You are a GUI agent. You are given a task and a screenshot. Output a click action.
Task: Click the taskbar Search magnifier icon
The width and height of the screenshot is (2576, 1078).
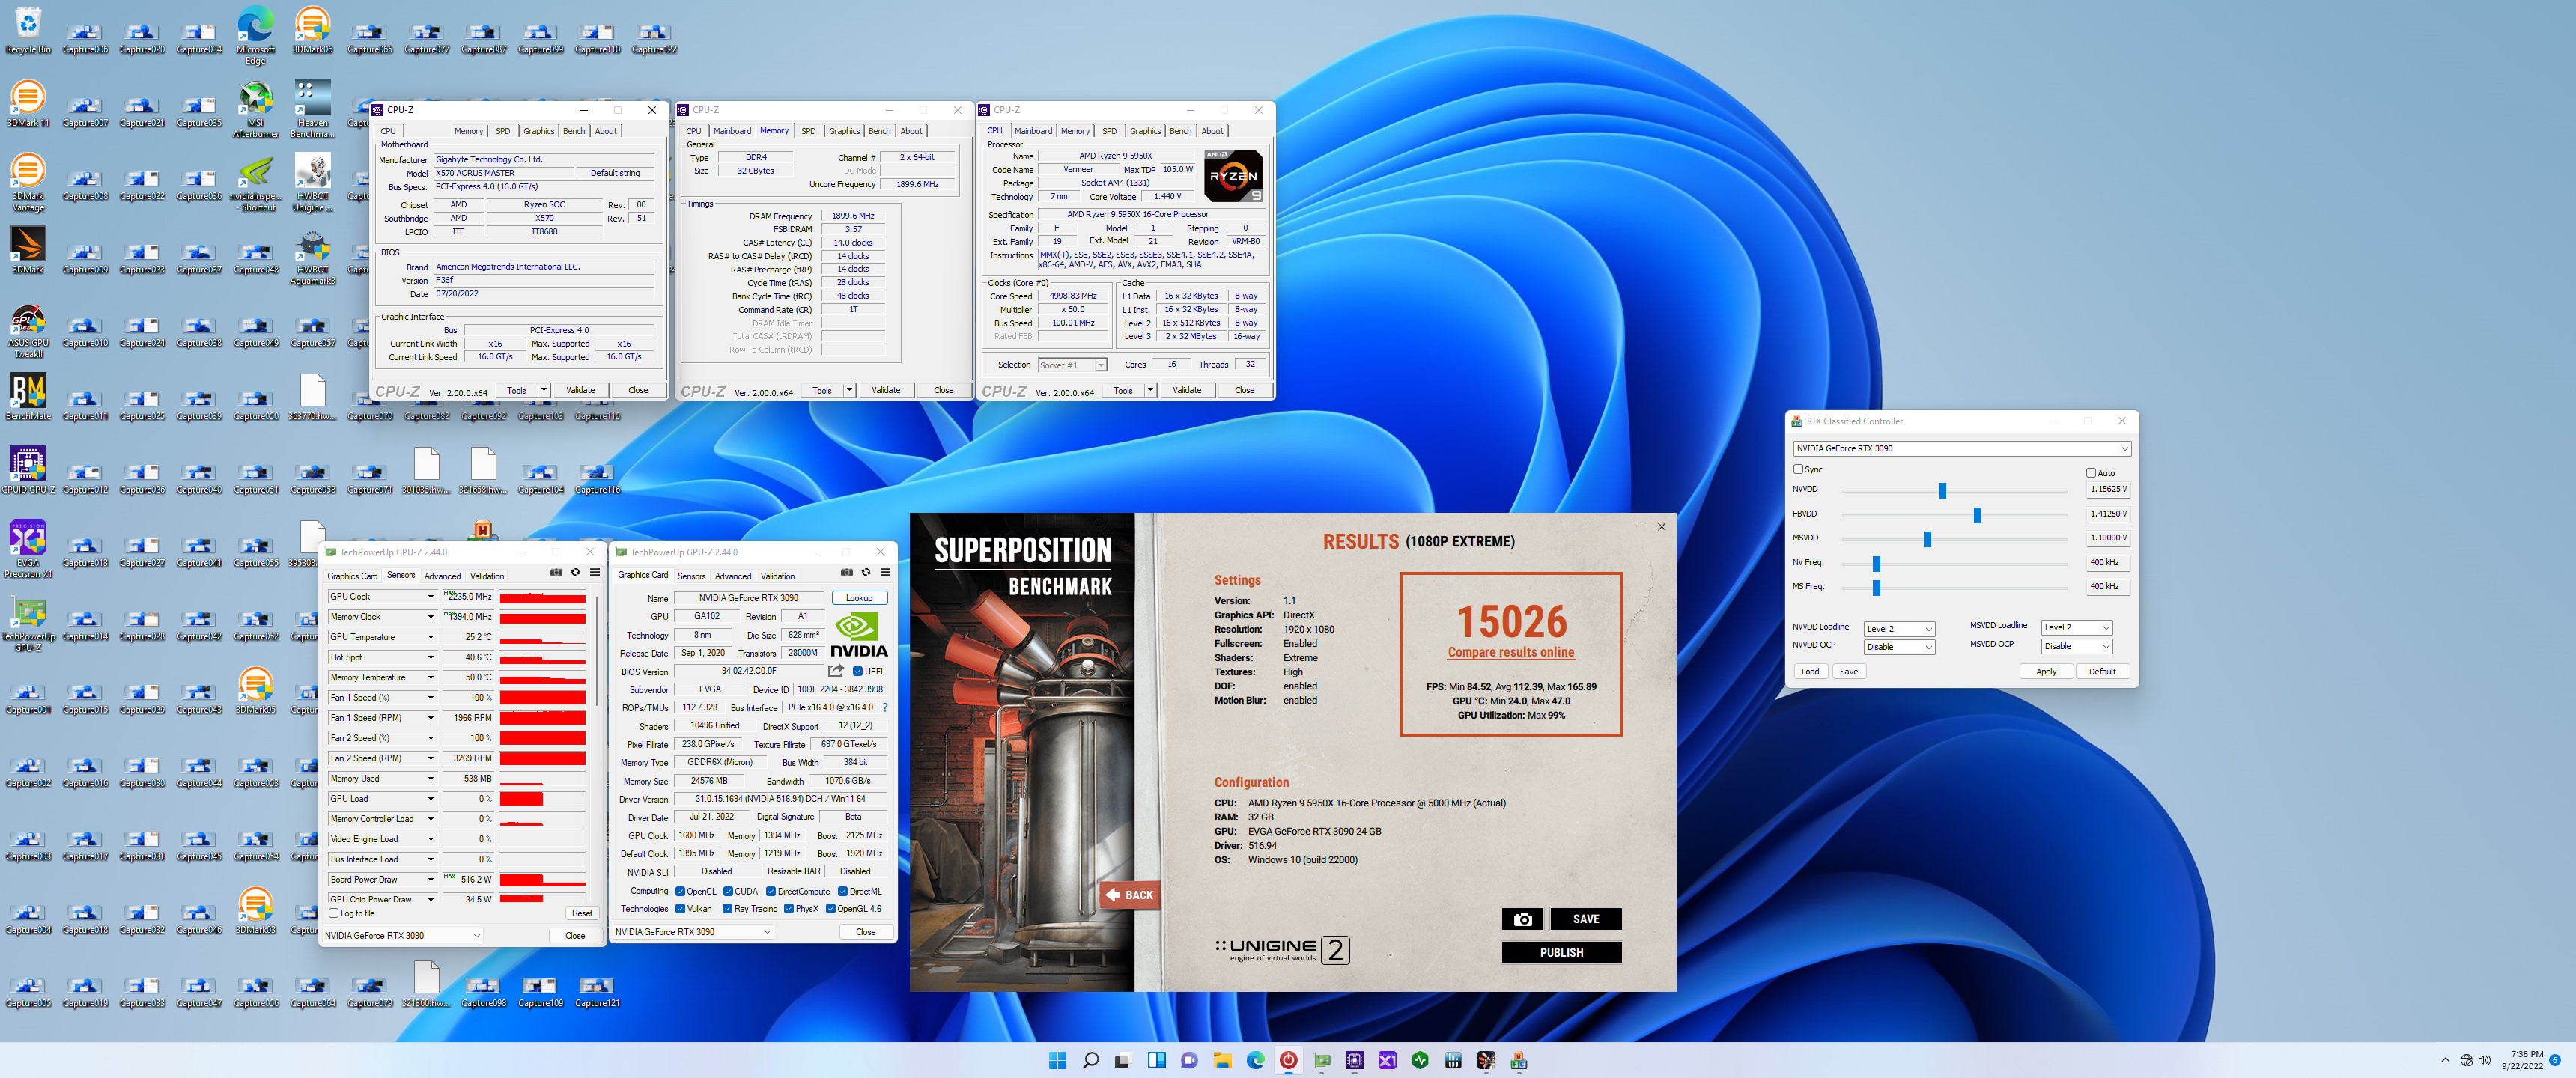[1090, 1060]
